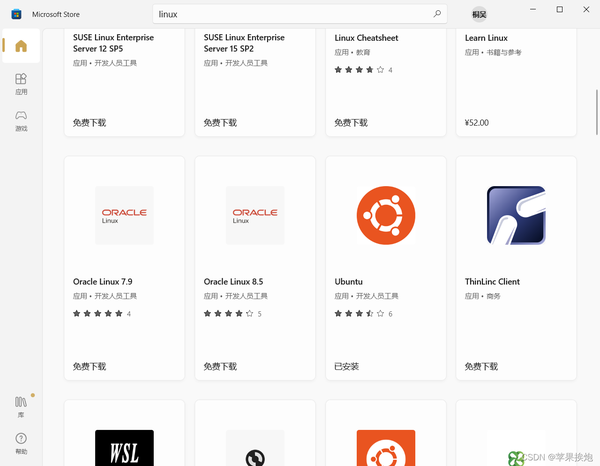Click the Ubuntu orange circle logo
Image resolution: width=600 pixels, height=466 pixels.
click(386, 215)
